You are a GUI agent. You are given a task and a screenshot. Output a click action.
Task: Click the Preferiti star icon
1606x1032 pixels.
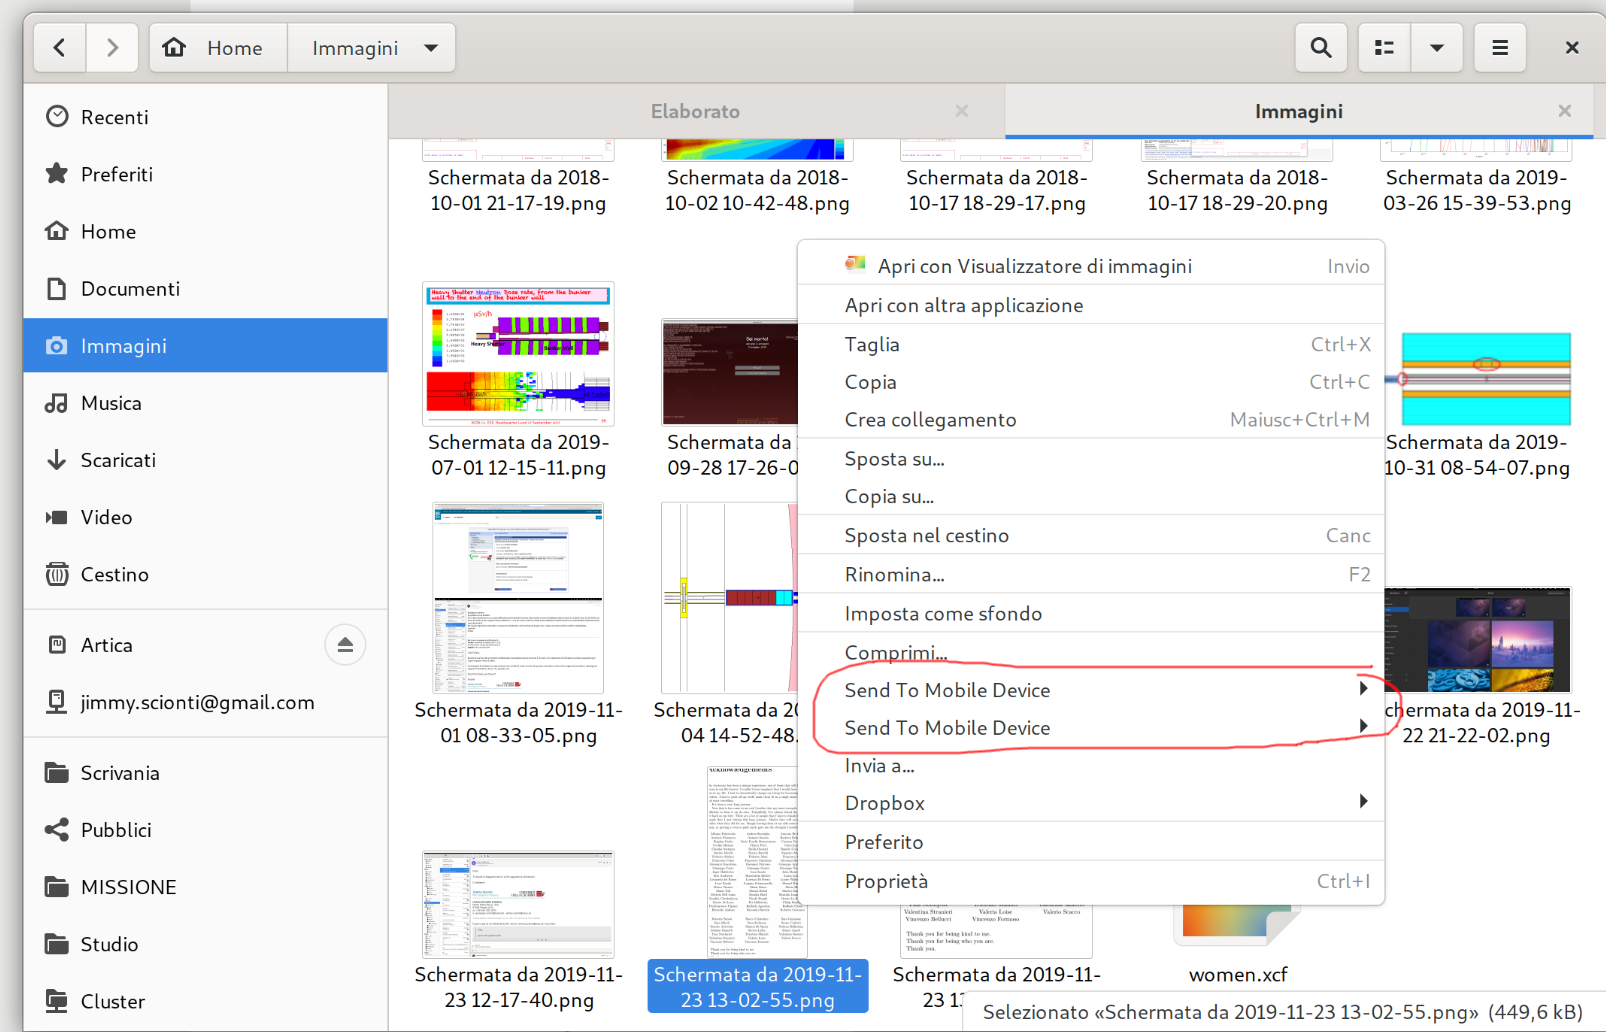58,174
